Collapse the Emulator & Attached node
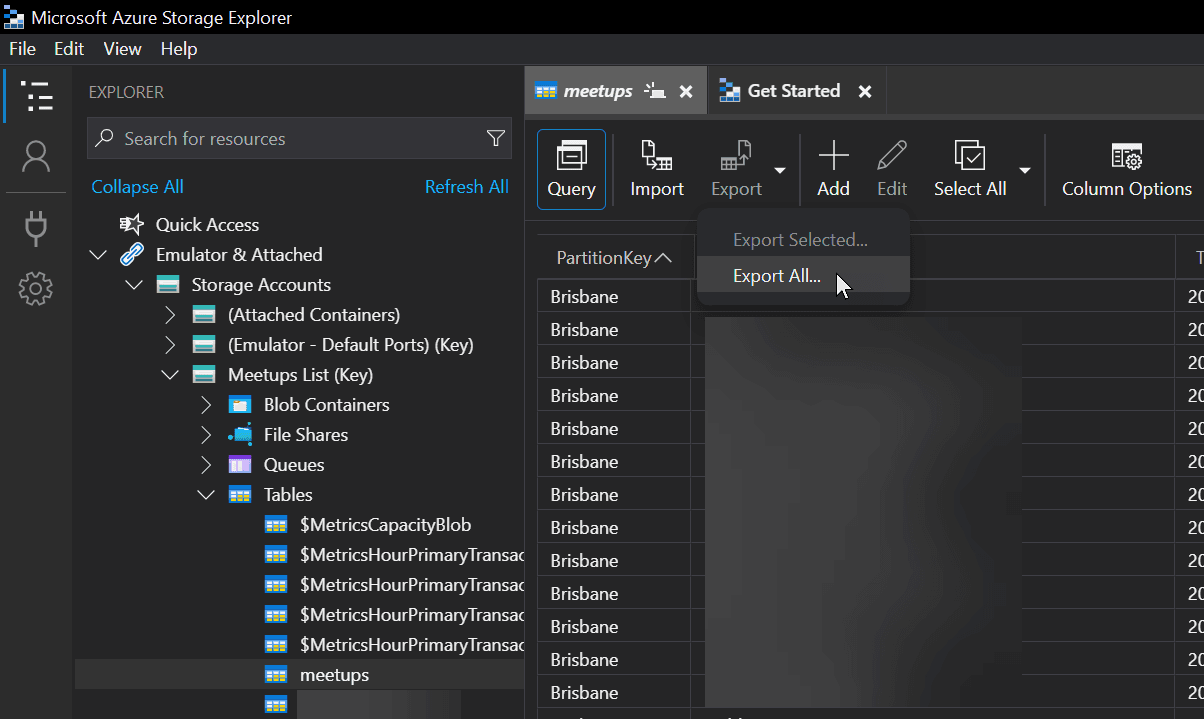Viewport: 1204px width, 719px height. pyautogui.click(x=98, y=255)
